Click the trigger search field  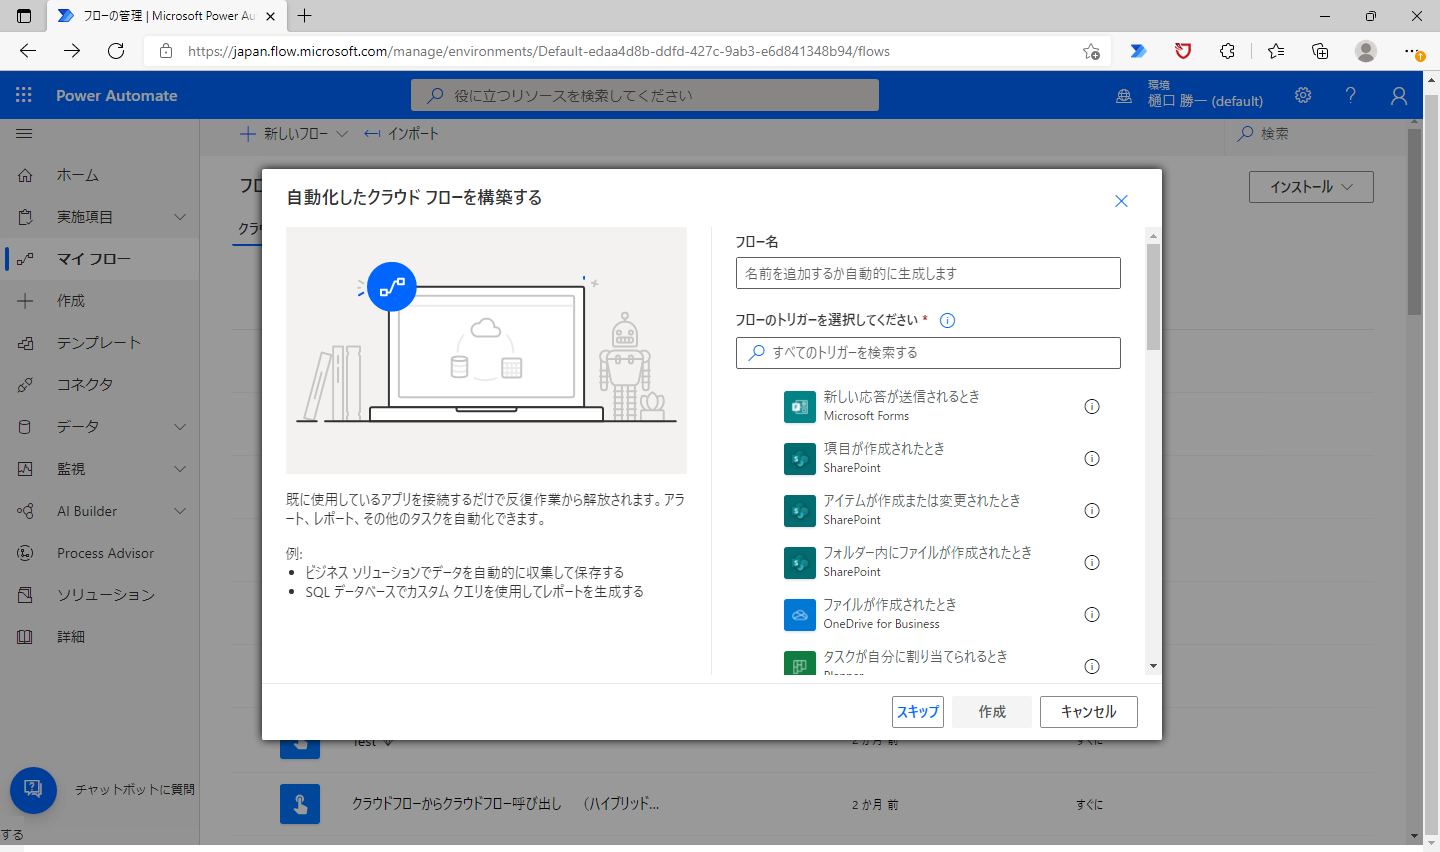pyautogui.click(x=928, y=353)
